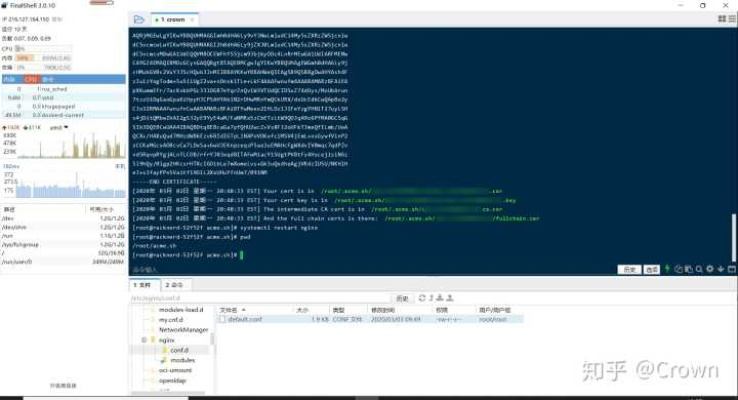Click the terminal Options button
The height and width of the screenshot is (400, 738).
point(651,269)
